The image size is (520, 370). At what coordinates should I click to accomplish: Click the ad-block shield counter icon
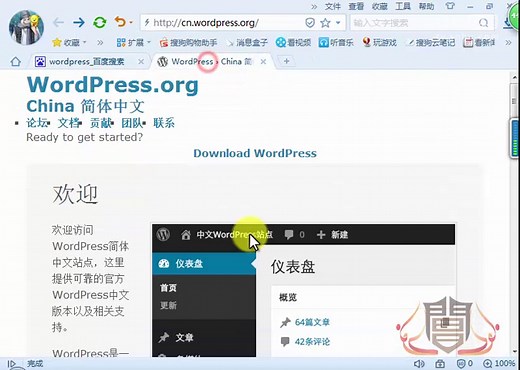coord(464,364)
